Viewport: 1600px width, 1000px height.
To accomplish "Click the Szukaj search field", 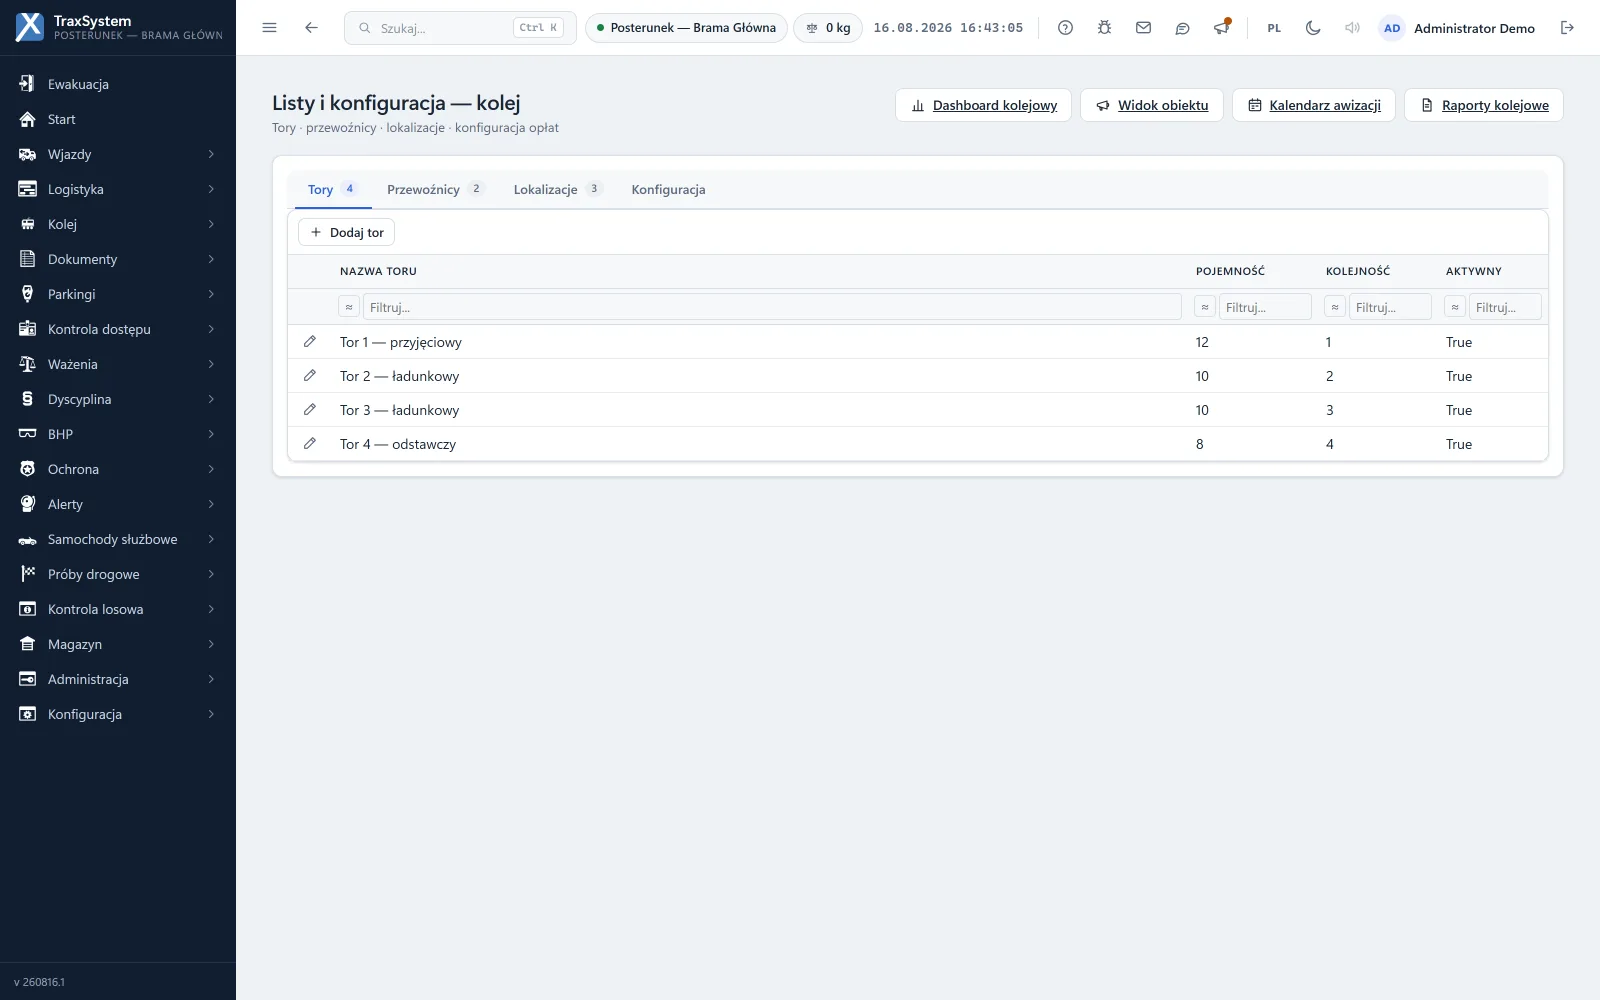I will (460, 28).
